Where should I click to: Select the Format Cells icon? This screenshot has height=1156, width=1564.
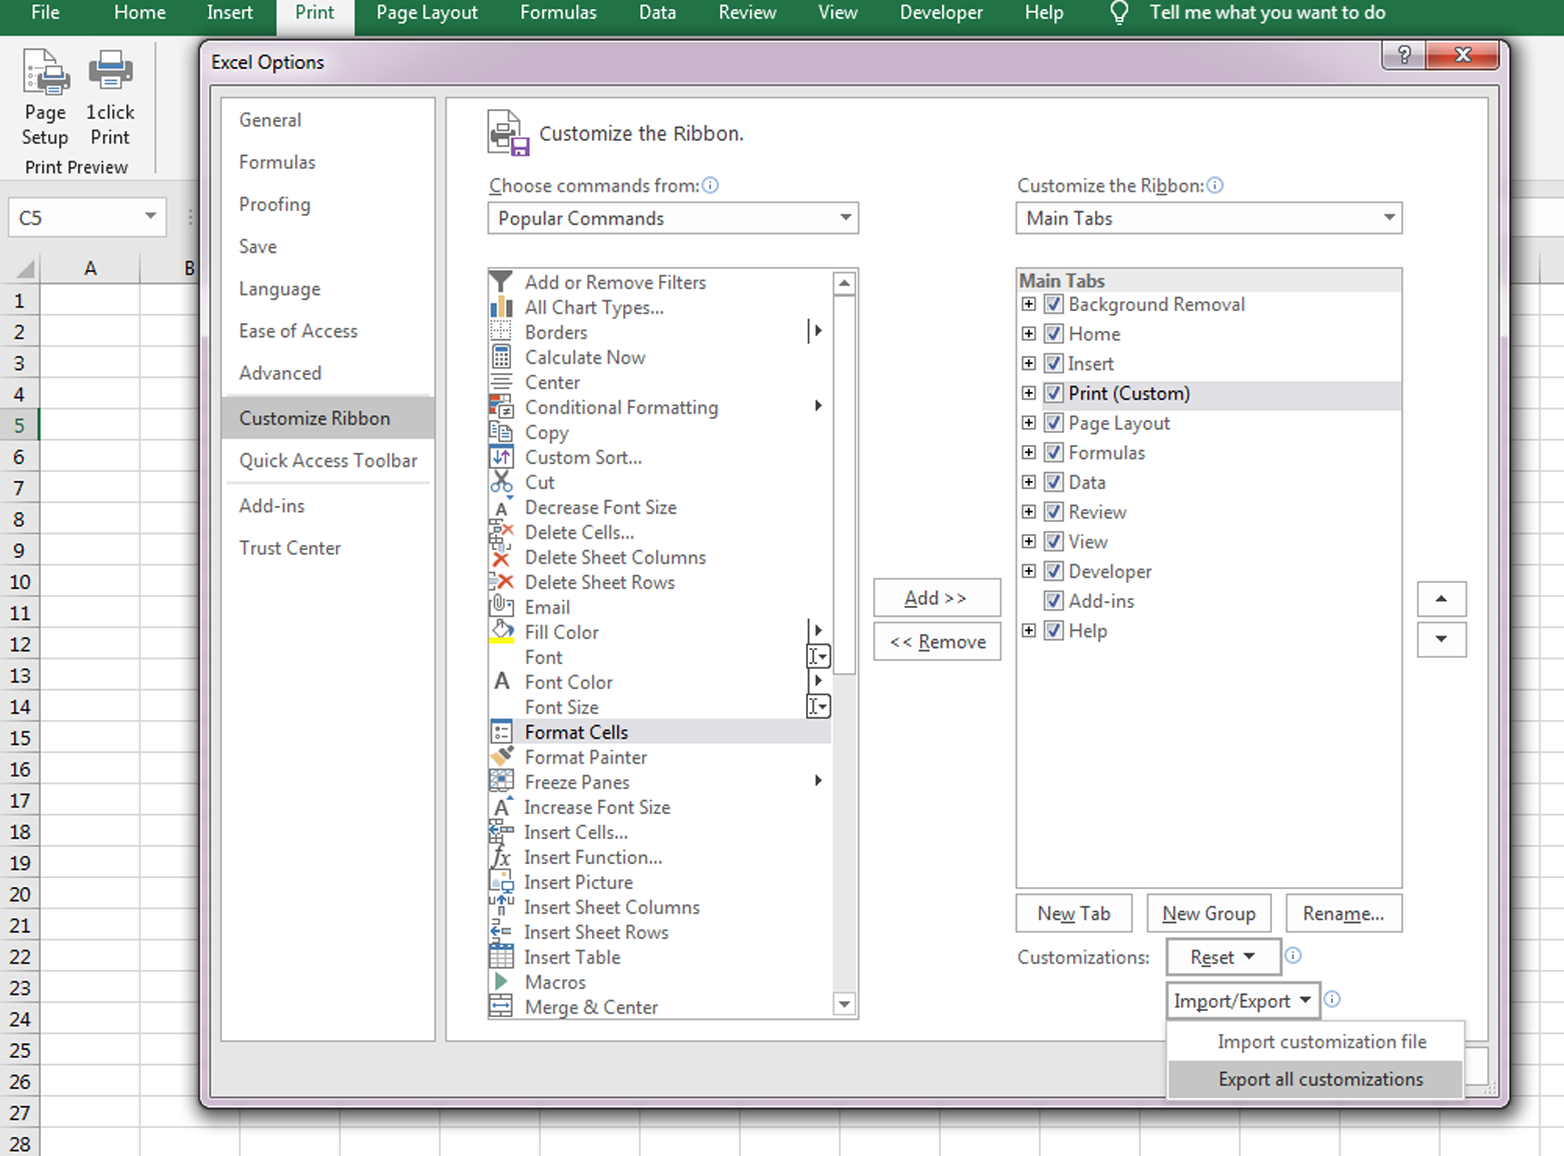[x=501, y=732]
